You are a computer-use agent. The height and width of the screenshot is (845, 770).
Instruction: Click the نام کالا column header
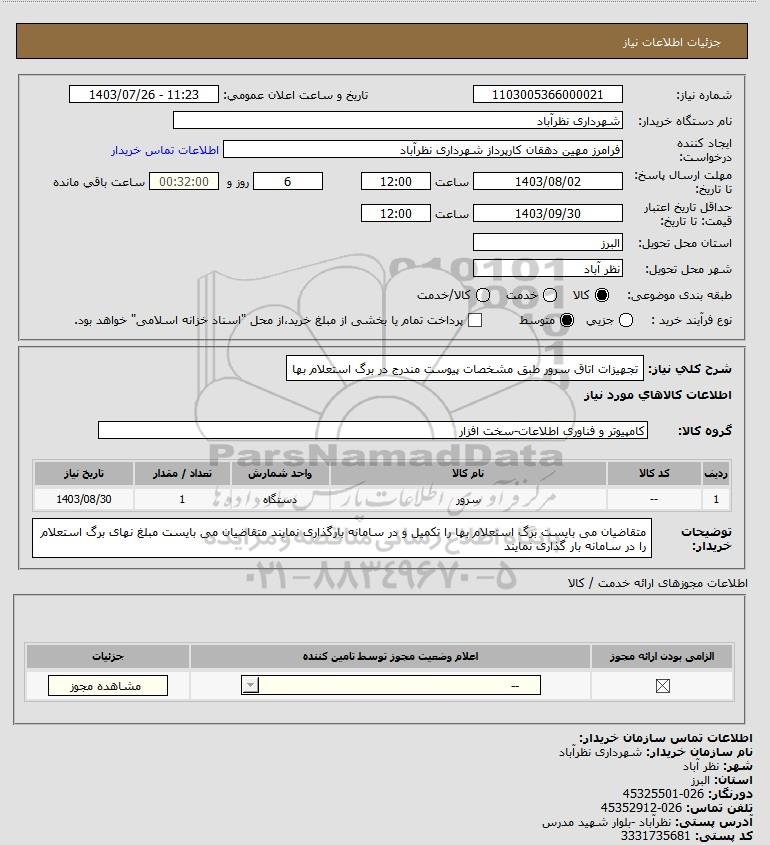[x=468, y=473]
